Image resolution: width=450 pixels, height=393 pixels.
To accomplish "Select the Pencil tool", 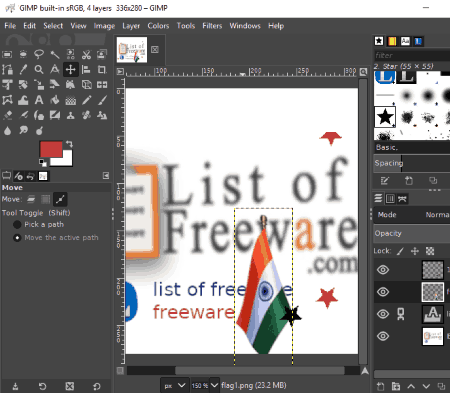I will coord(86,100).
